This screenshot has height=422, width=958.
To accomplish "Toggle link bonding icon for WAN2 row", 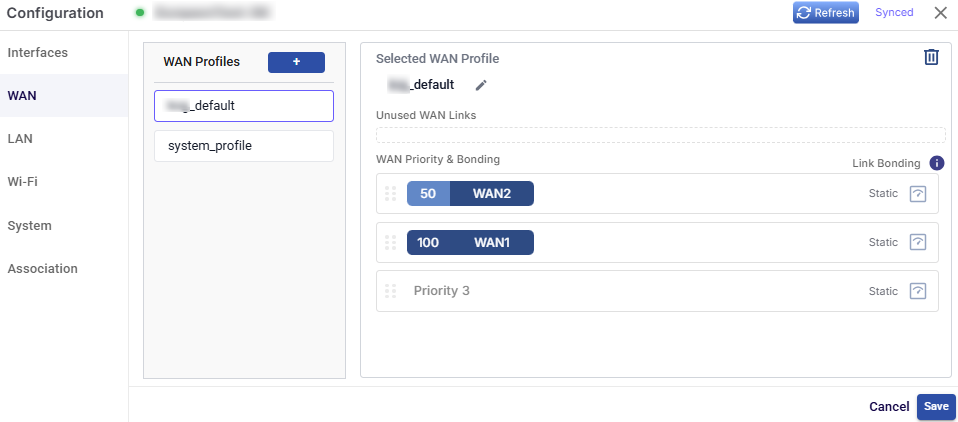I will point(918,194).
